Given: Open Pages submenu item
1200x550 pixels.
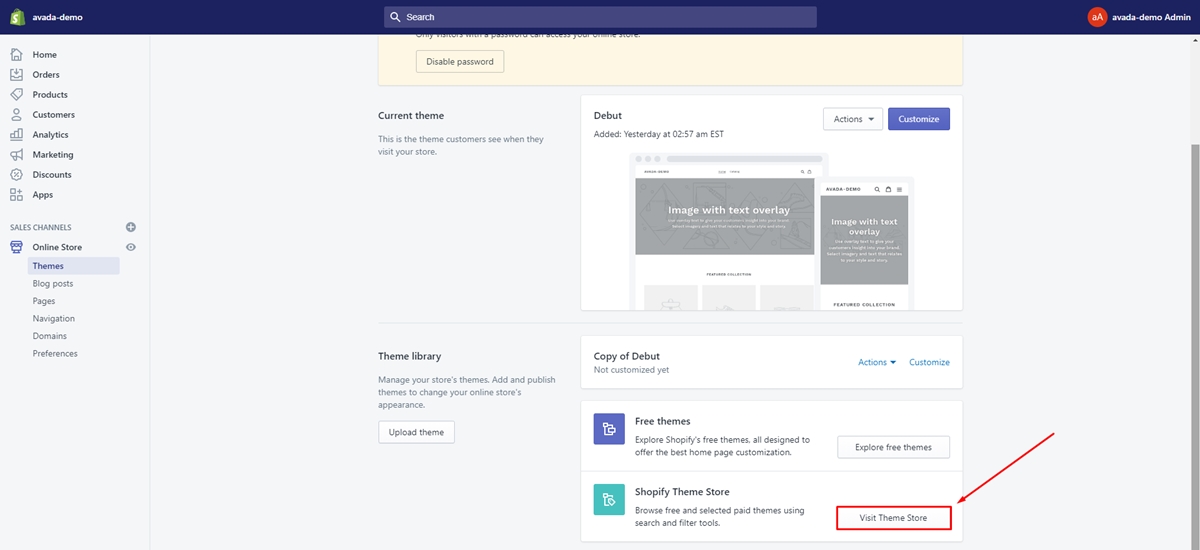Looking at the screenshot, I should click(x=44, y=301).
